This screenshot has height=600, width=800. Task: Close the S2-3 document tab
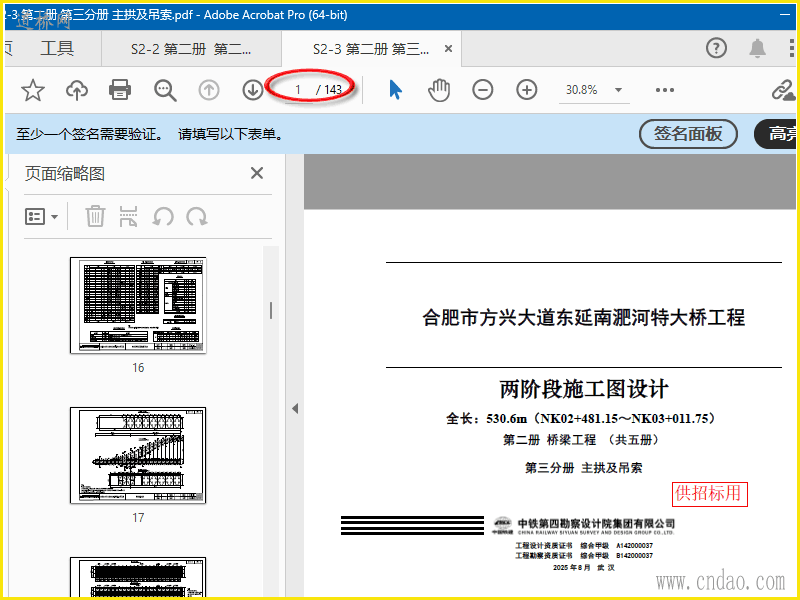[448, 48]
